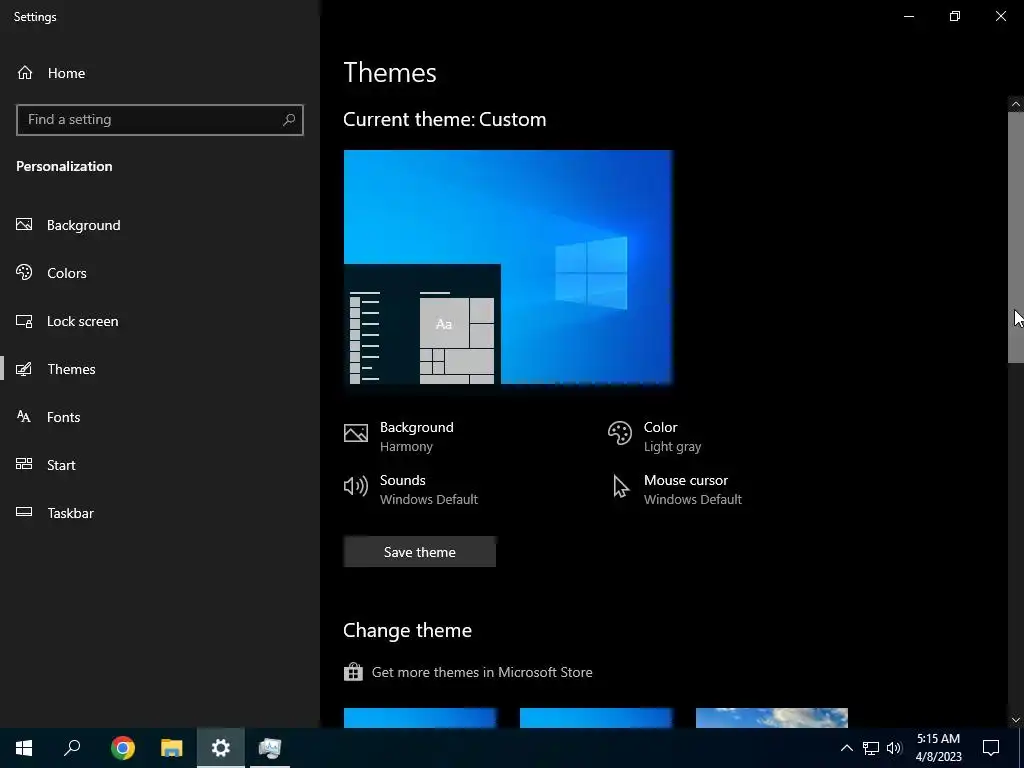The width and height of the screenshot is (1024, 768).
Task: Click the scrollbar down arrow
Action: point(1016,720)
